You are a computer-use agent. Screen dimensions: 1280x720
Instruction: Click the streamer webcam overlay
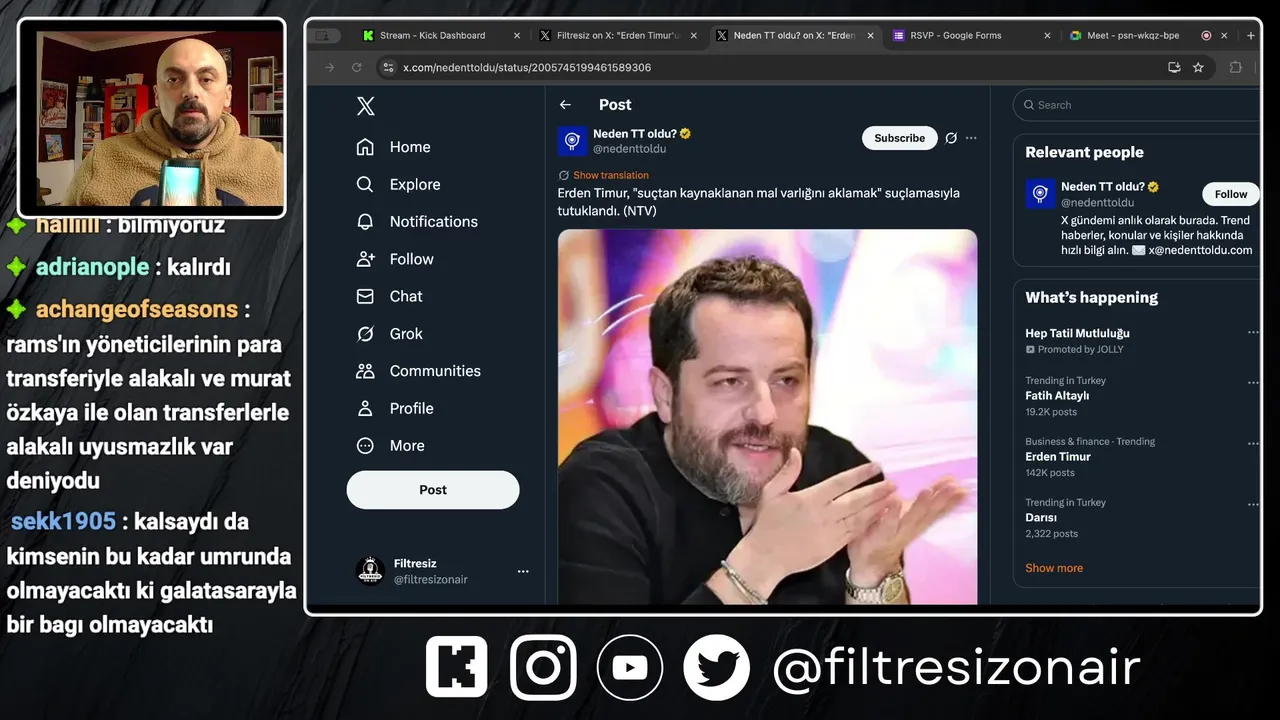(x=152, y=118)
